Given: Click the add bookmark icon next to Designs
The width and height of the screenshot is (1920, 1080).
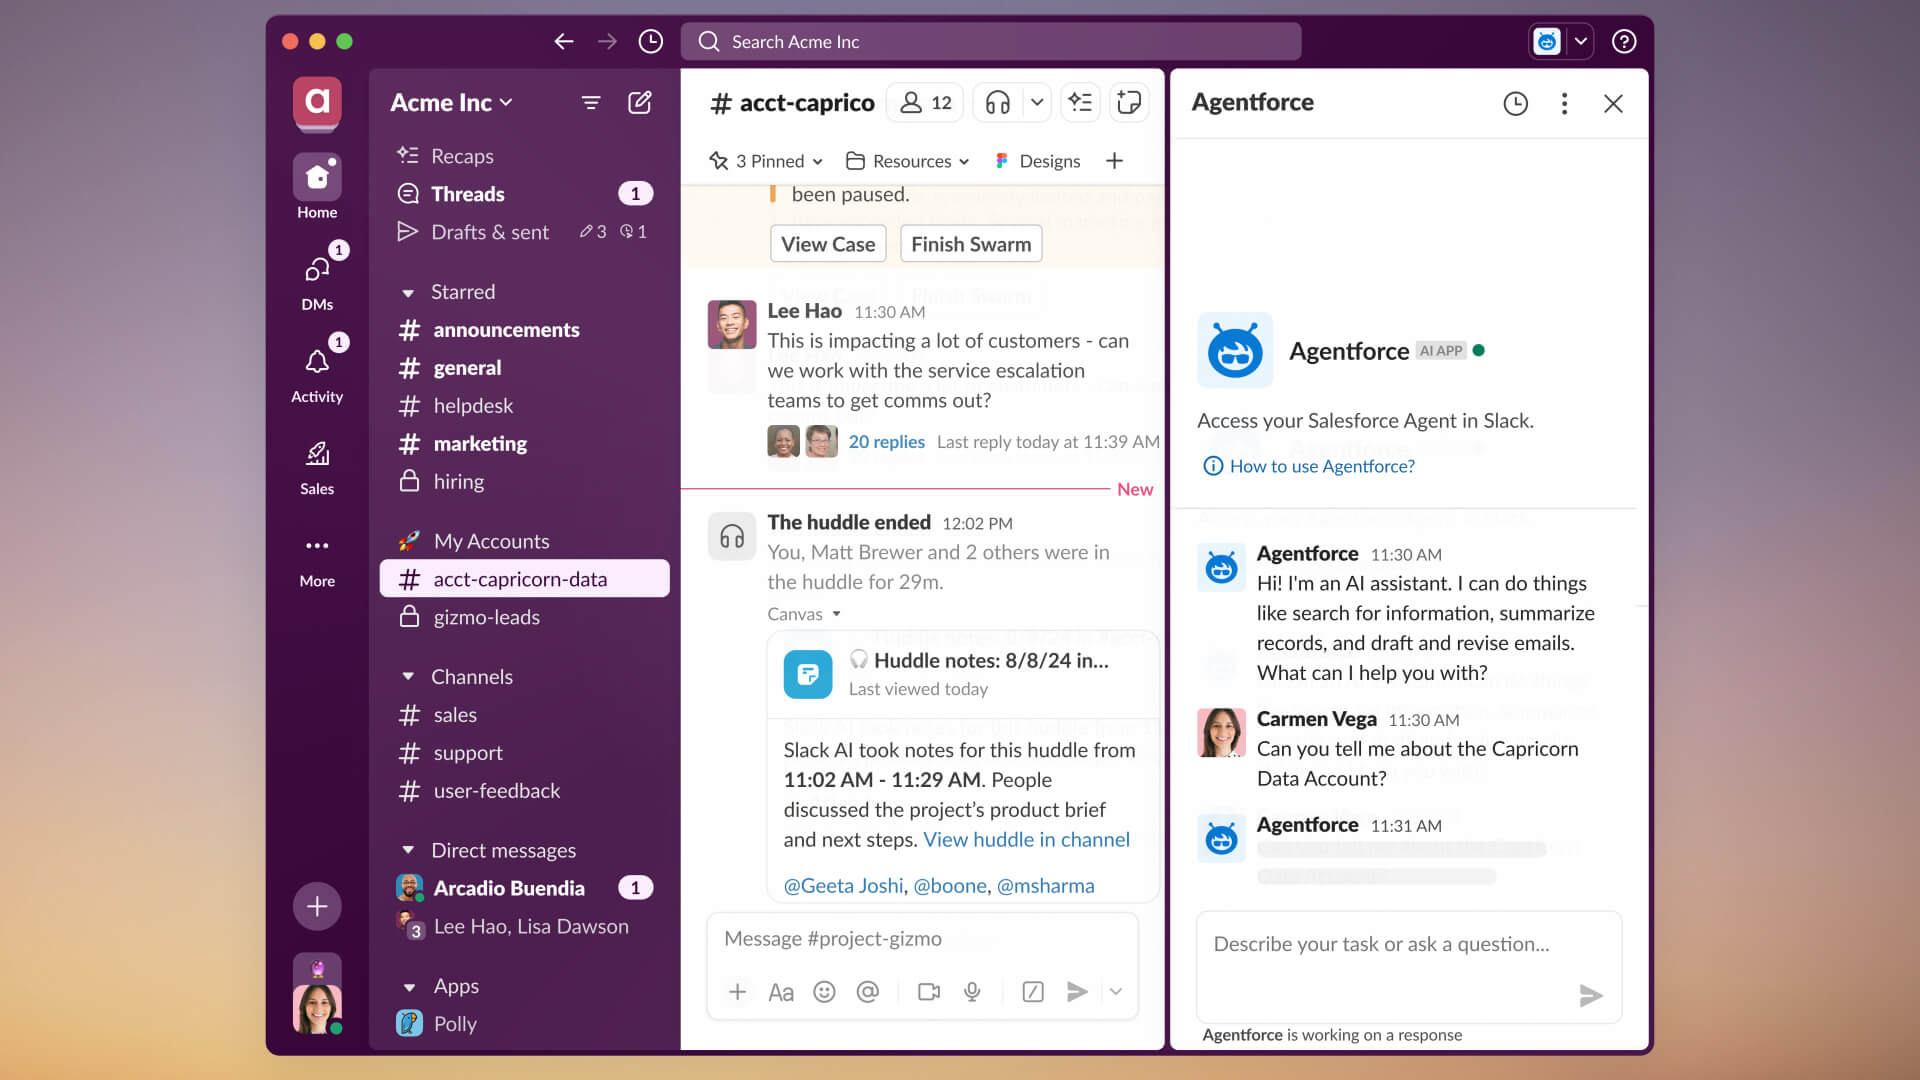Looking at the screenshot, I should coord(1116,160).
